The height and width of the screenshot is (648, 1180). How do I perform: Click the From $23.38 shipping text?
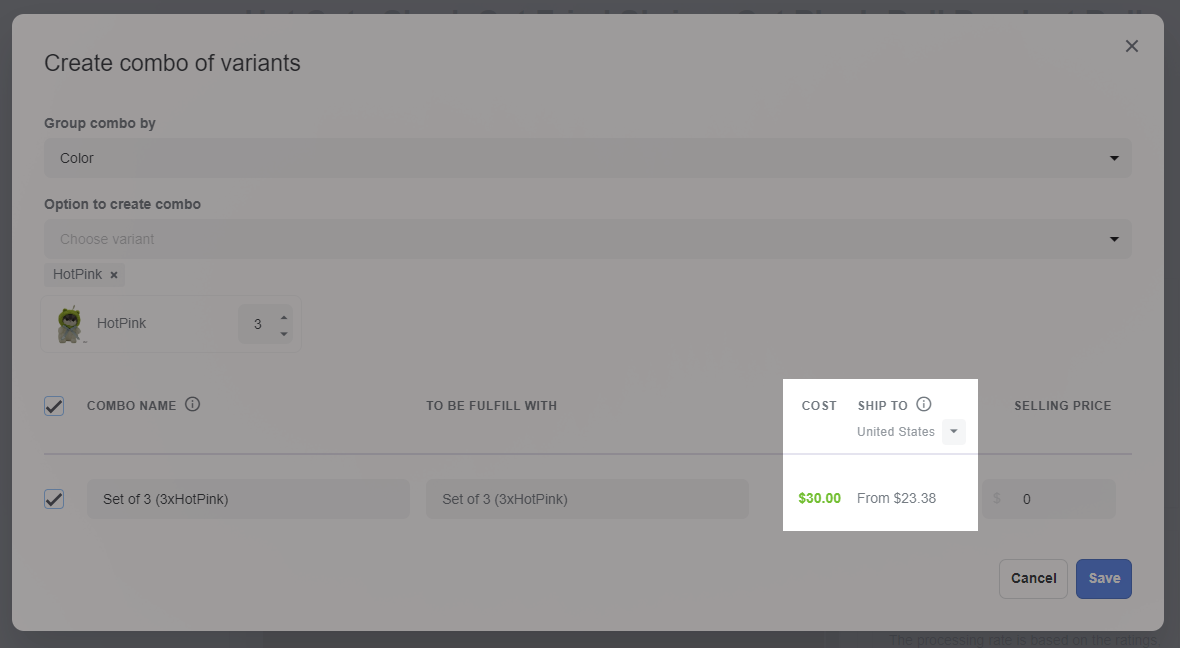click(x=896, y=498)
